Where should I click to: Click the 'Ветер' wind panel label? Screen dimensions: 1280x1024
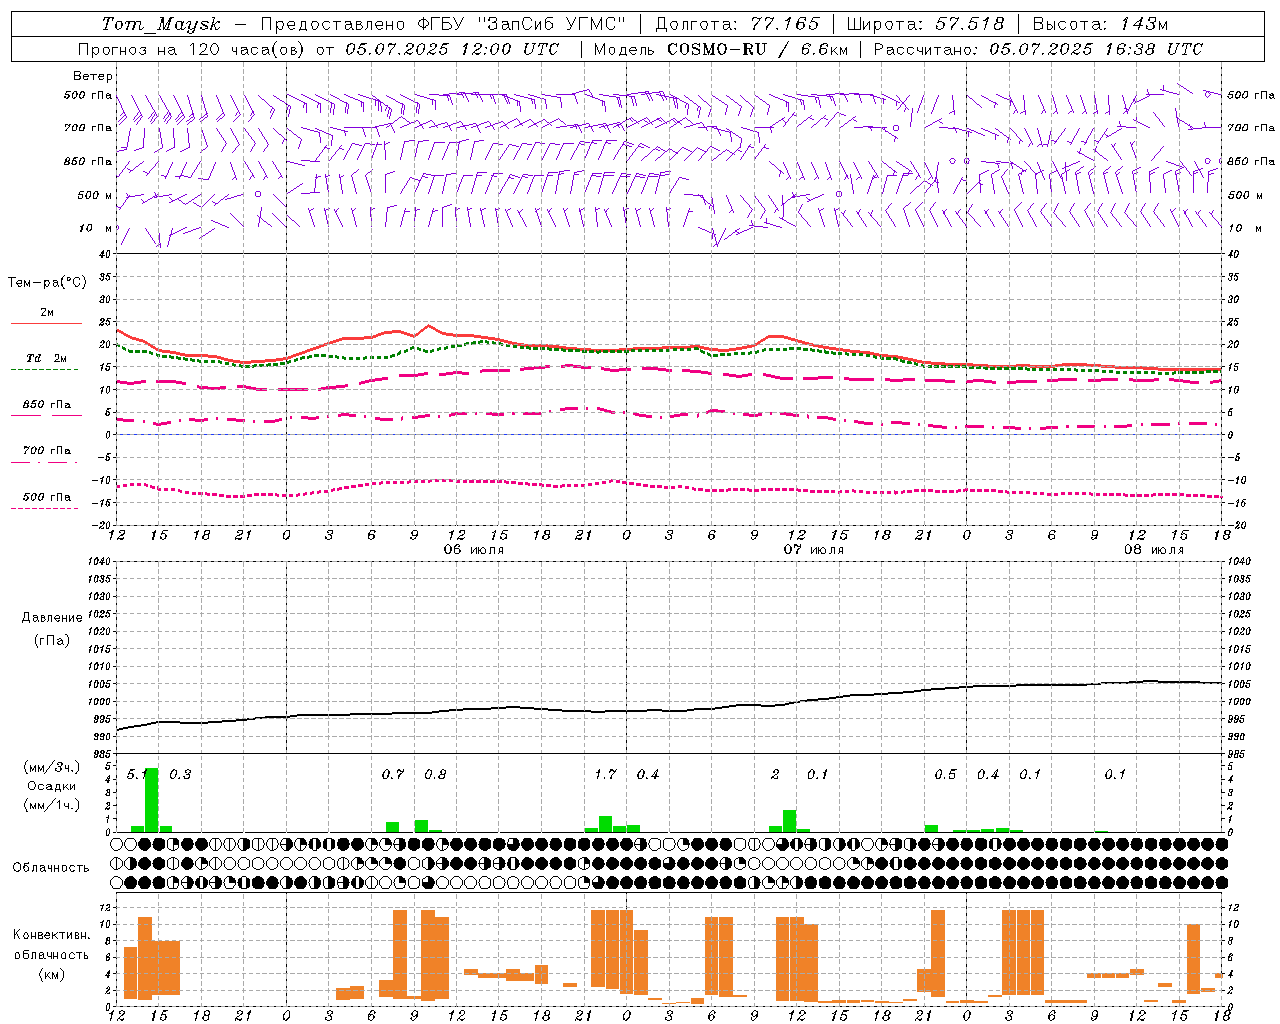pos(93,76)
